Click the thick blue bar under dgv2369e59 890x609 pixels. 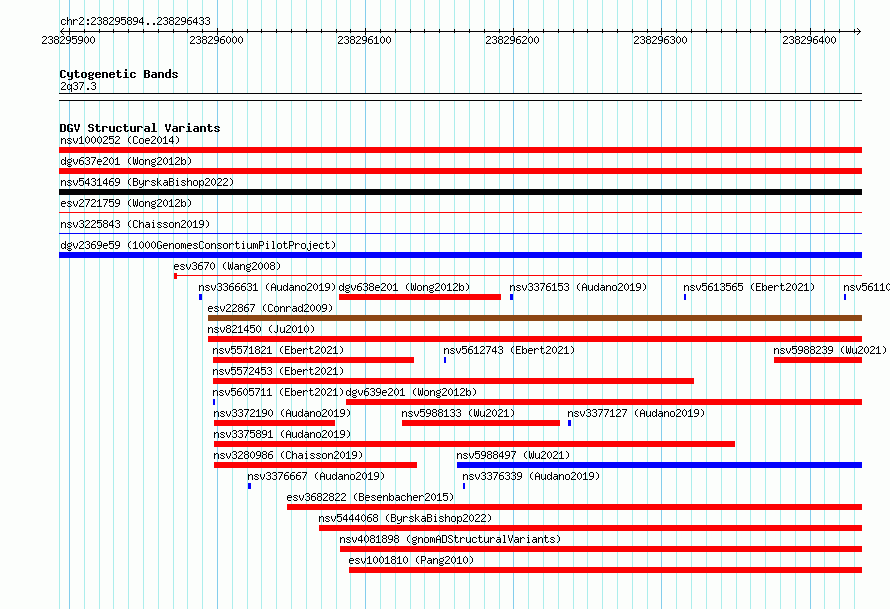point(460,255)
